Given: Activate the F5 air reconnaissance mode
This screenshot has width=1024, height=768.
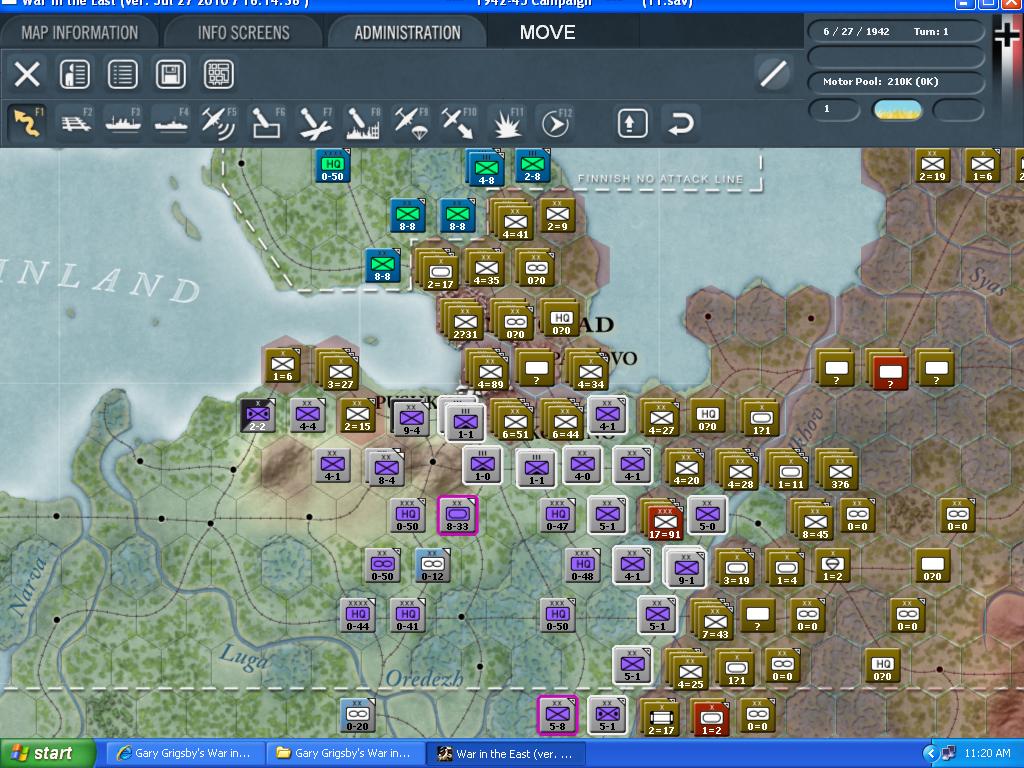Looking at the screenshot, I should tap(217, 122).
